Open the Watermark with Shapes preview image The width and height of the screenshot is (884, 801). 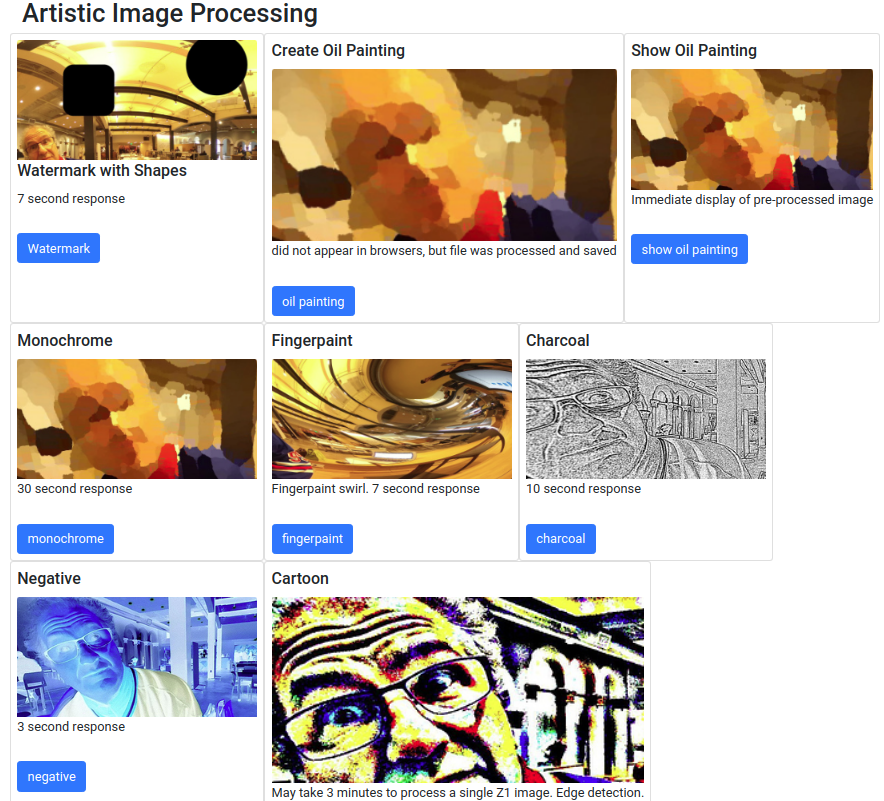tap(137, 100)
